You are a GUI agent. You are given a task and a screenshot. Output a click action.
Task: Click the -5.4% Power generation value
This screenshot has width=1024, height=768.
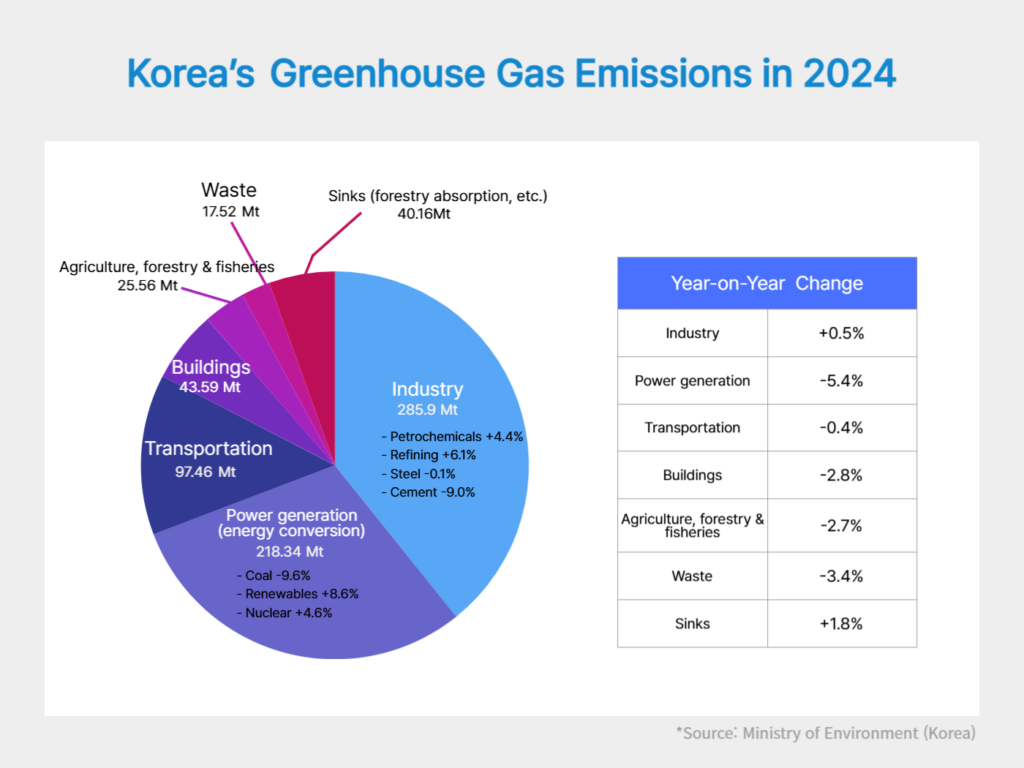click(x=840, y=381)
